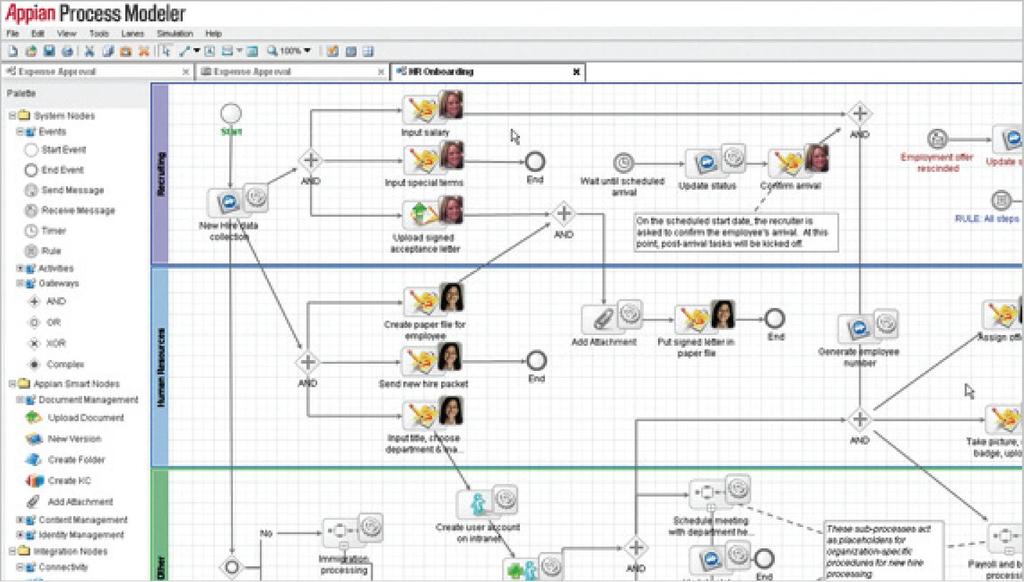1024x582 pixels.
Task: Click the Print toolbar icon
Action: [x=67, y=51]
